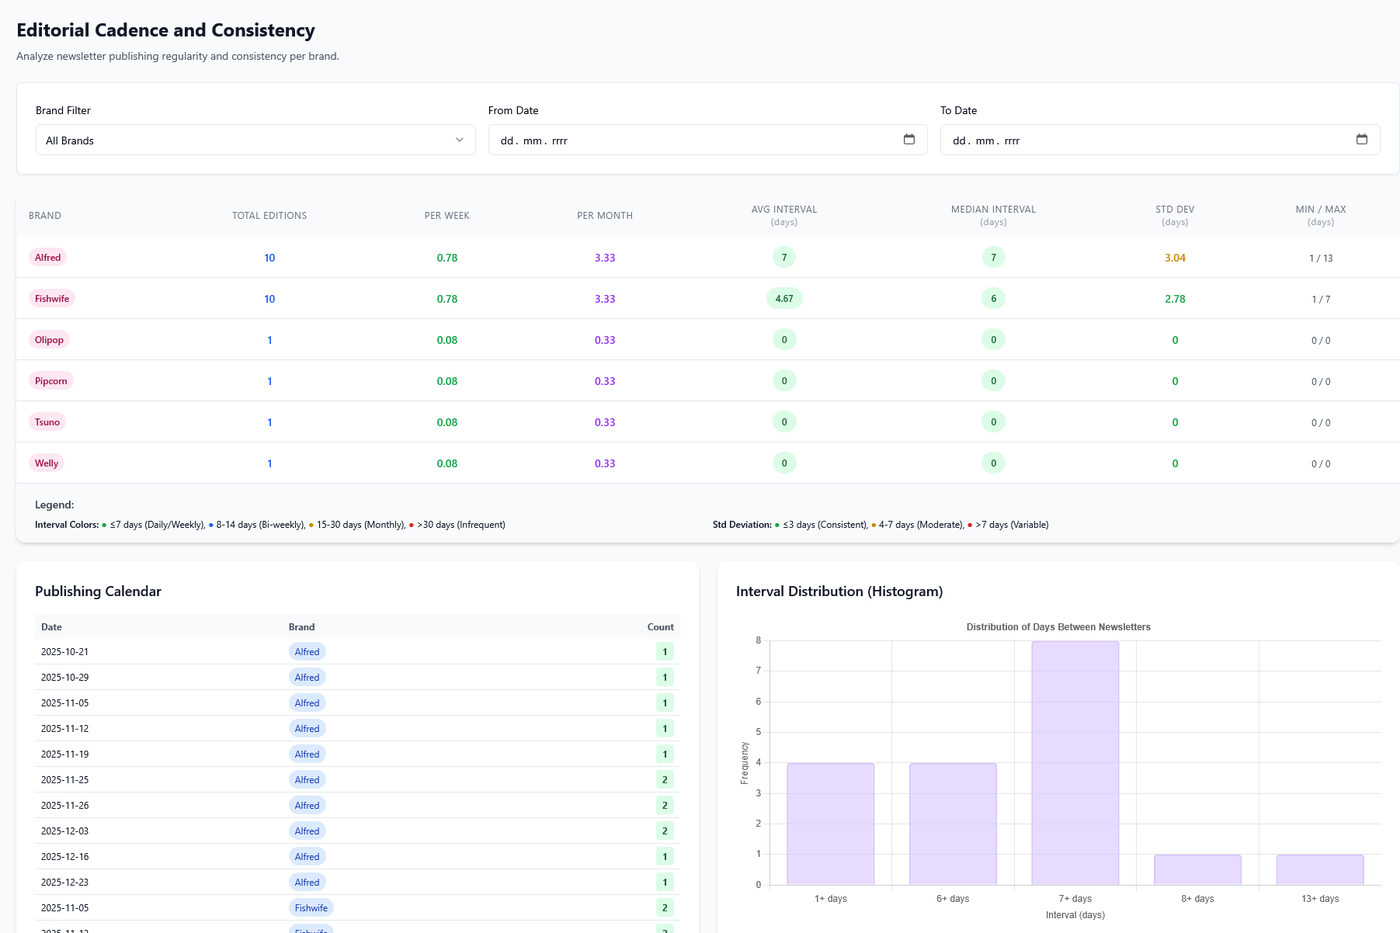
Task: Click the 2025-10-21 date in Publishing Calendar
Action: tap(65, 652)
